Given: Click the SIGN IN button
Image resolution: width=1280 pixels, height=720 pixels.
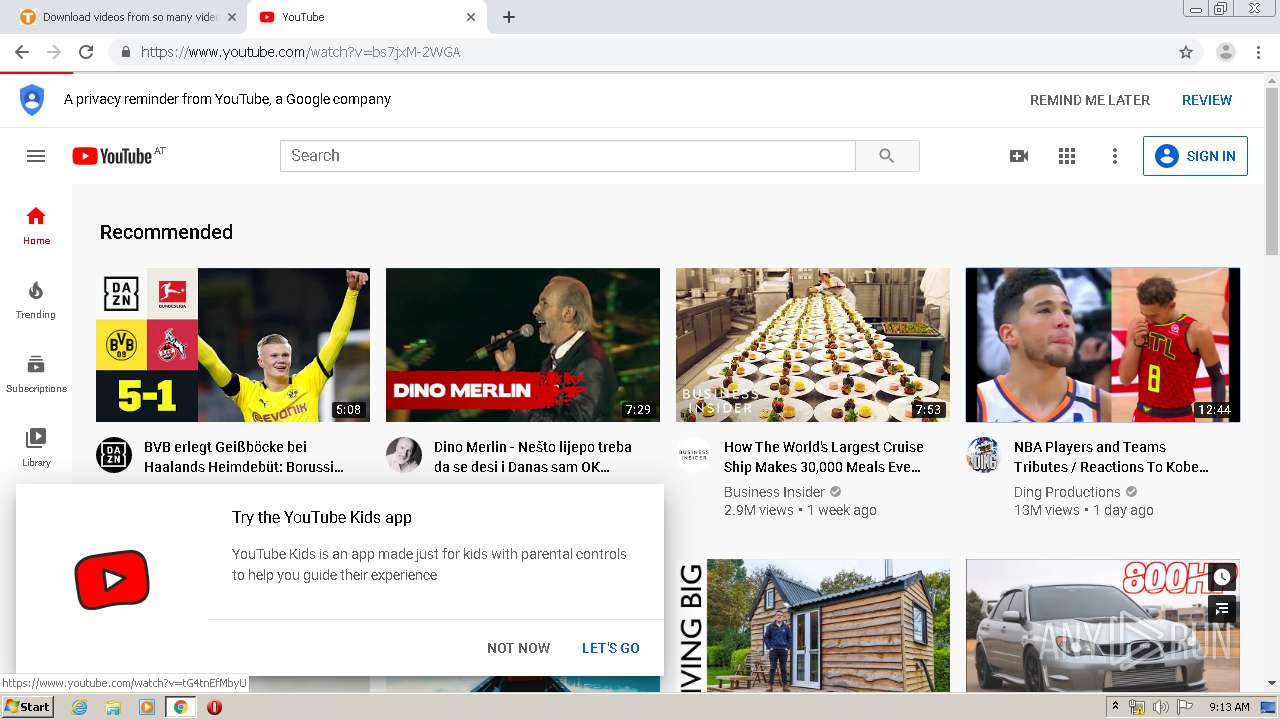Looking at the screenshot, I should (x=1195, y=156).
